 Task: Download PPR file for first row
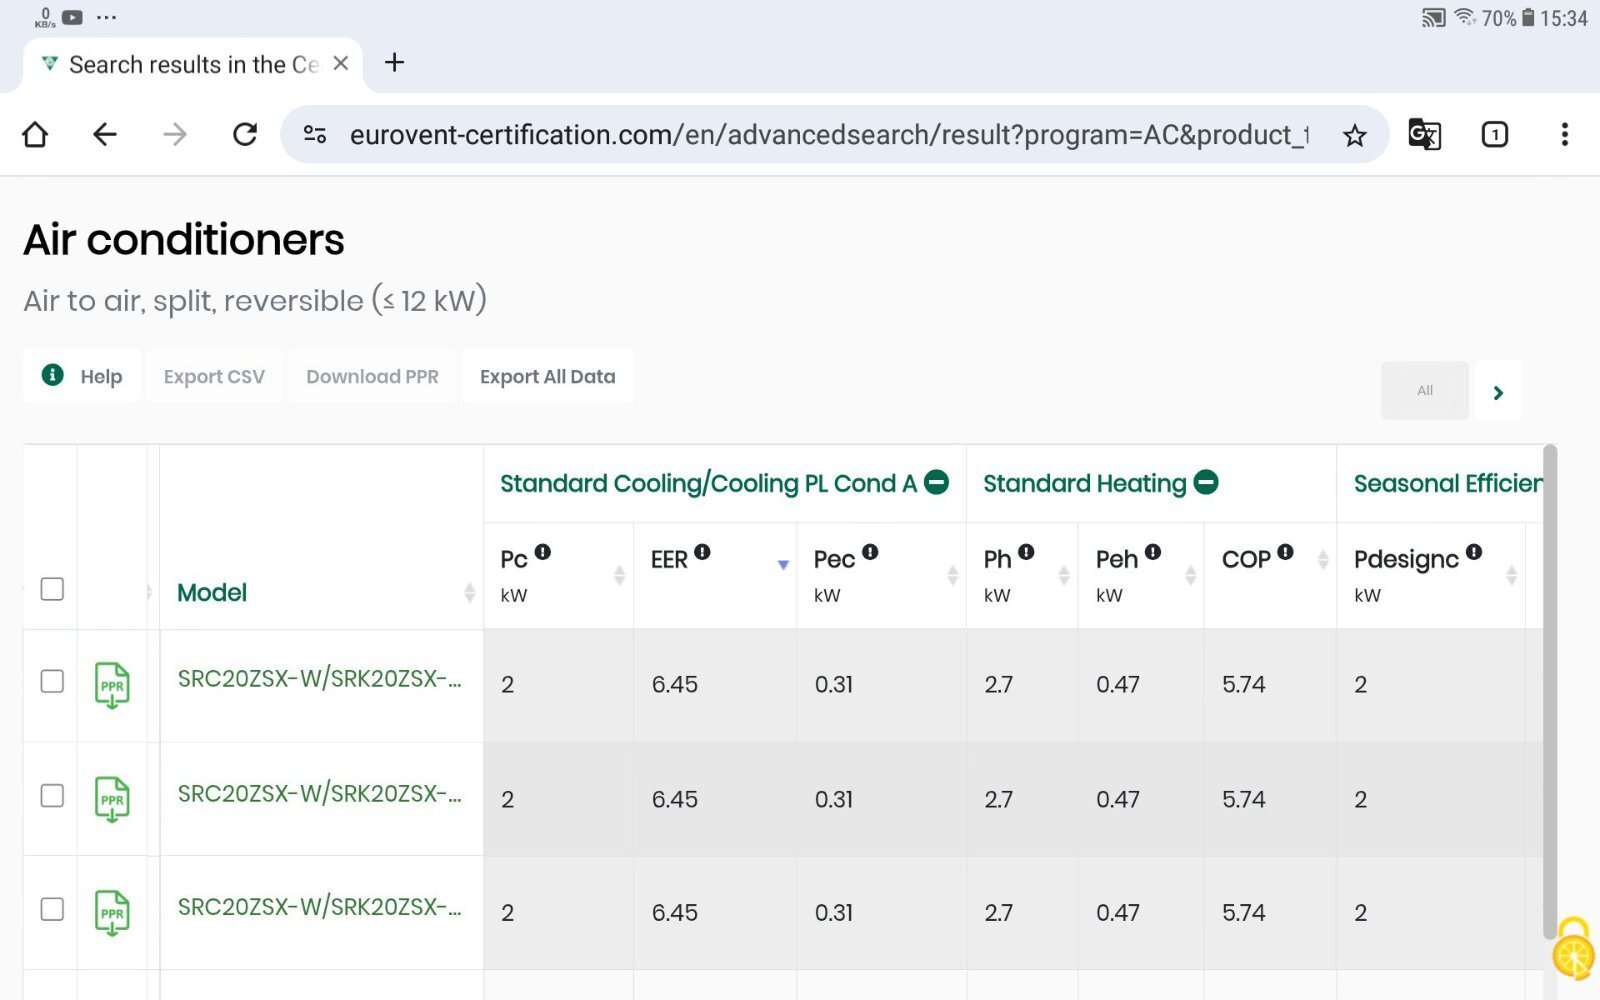pos(112,685)
